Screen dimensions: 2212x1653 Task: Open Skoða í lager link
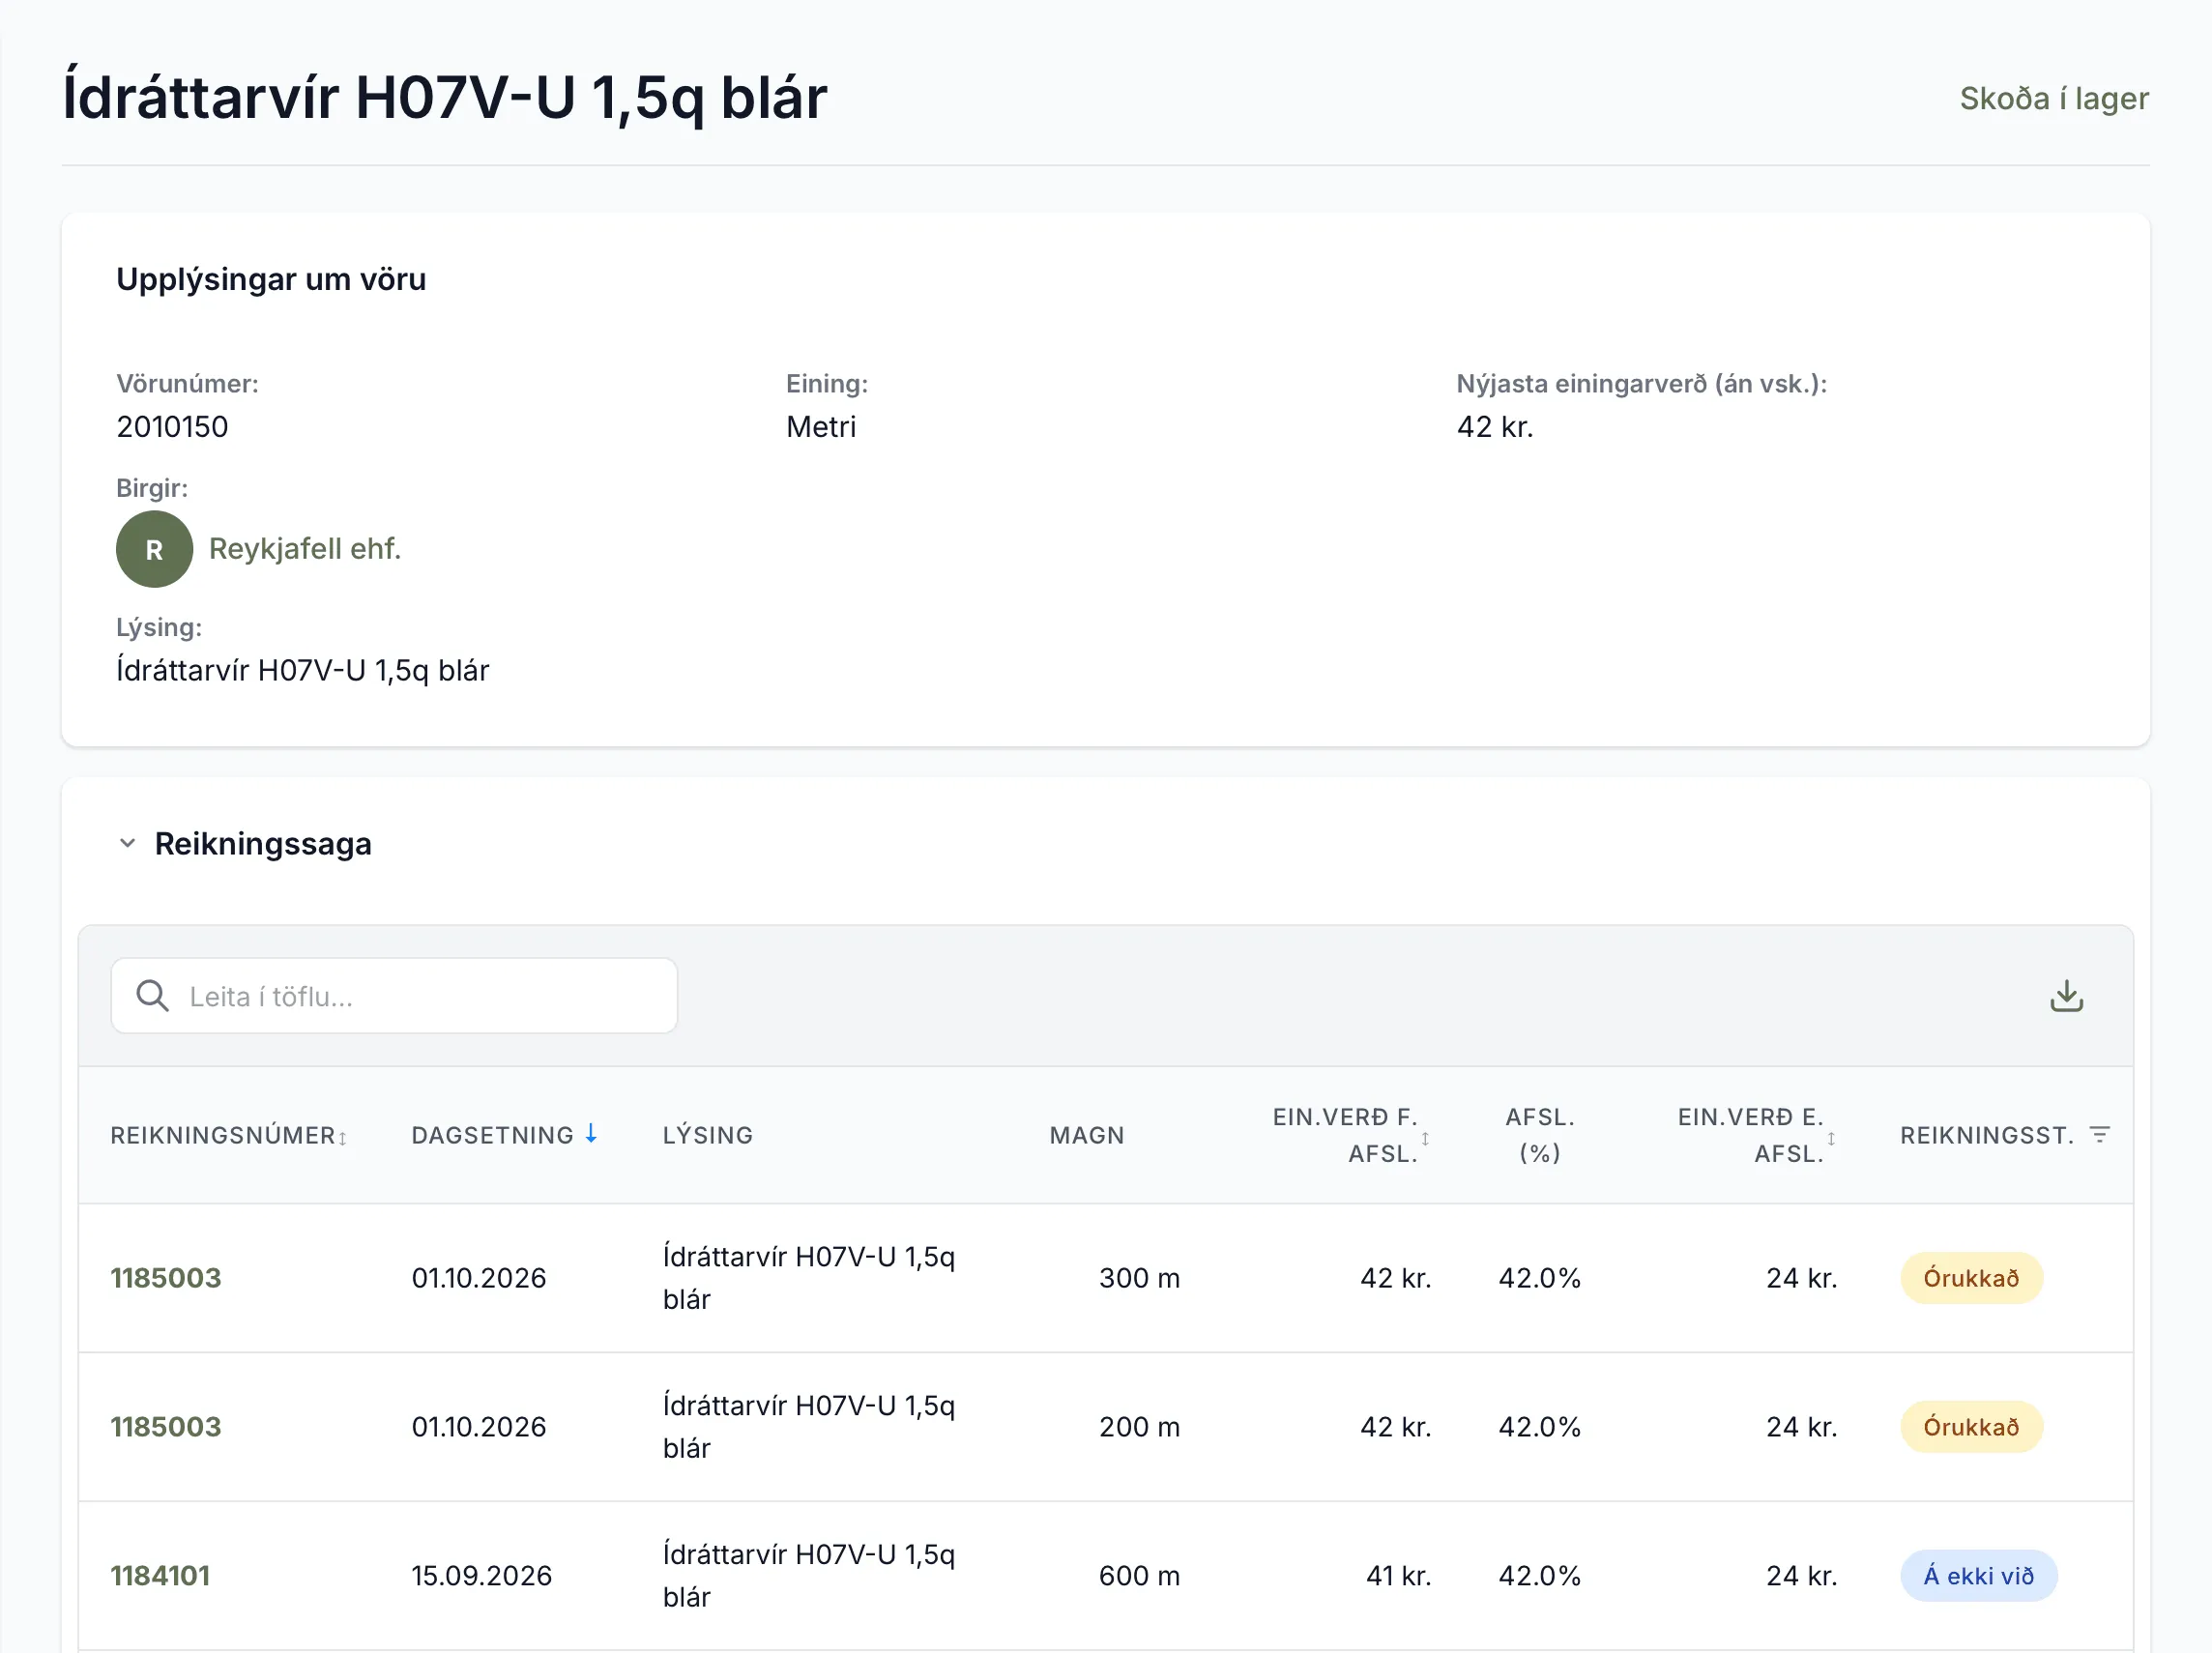[2054, 98]
